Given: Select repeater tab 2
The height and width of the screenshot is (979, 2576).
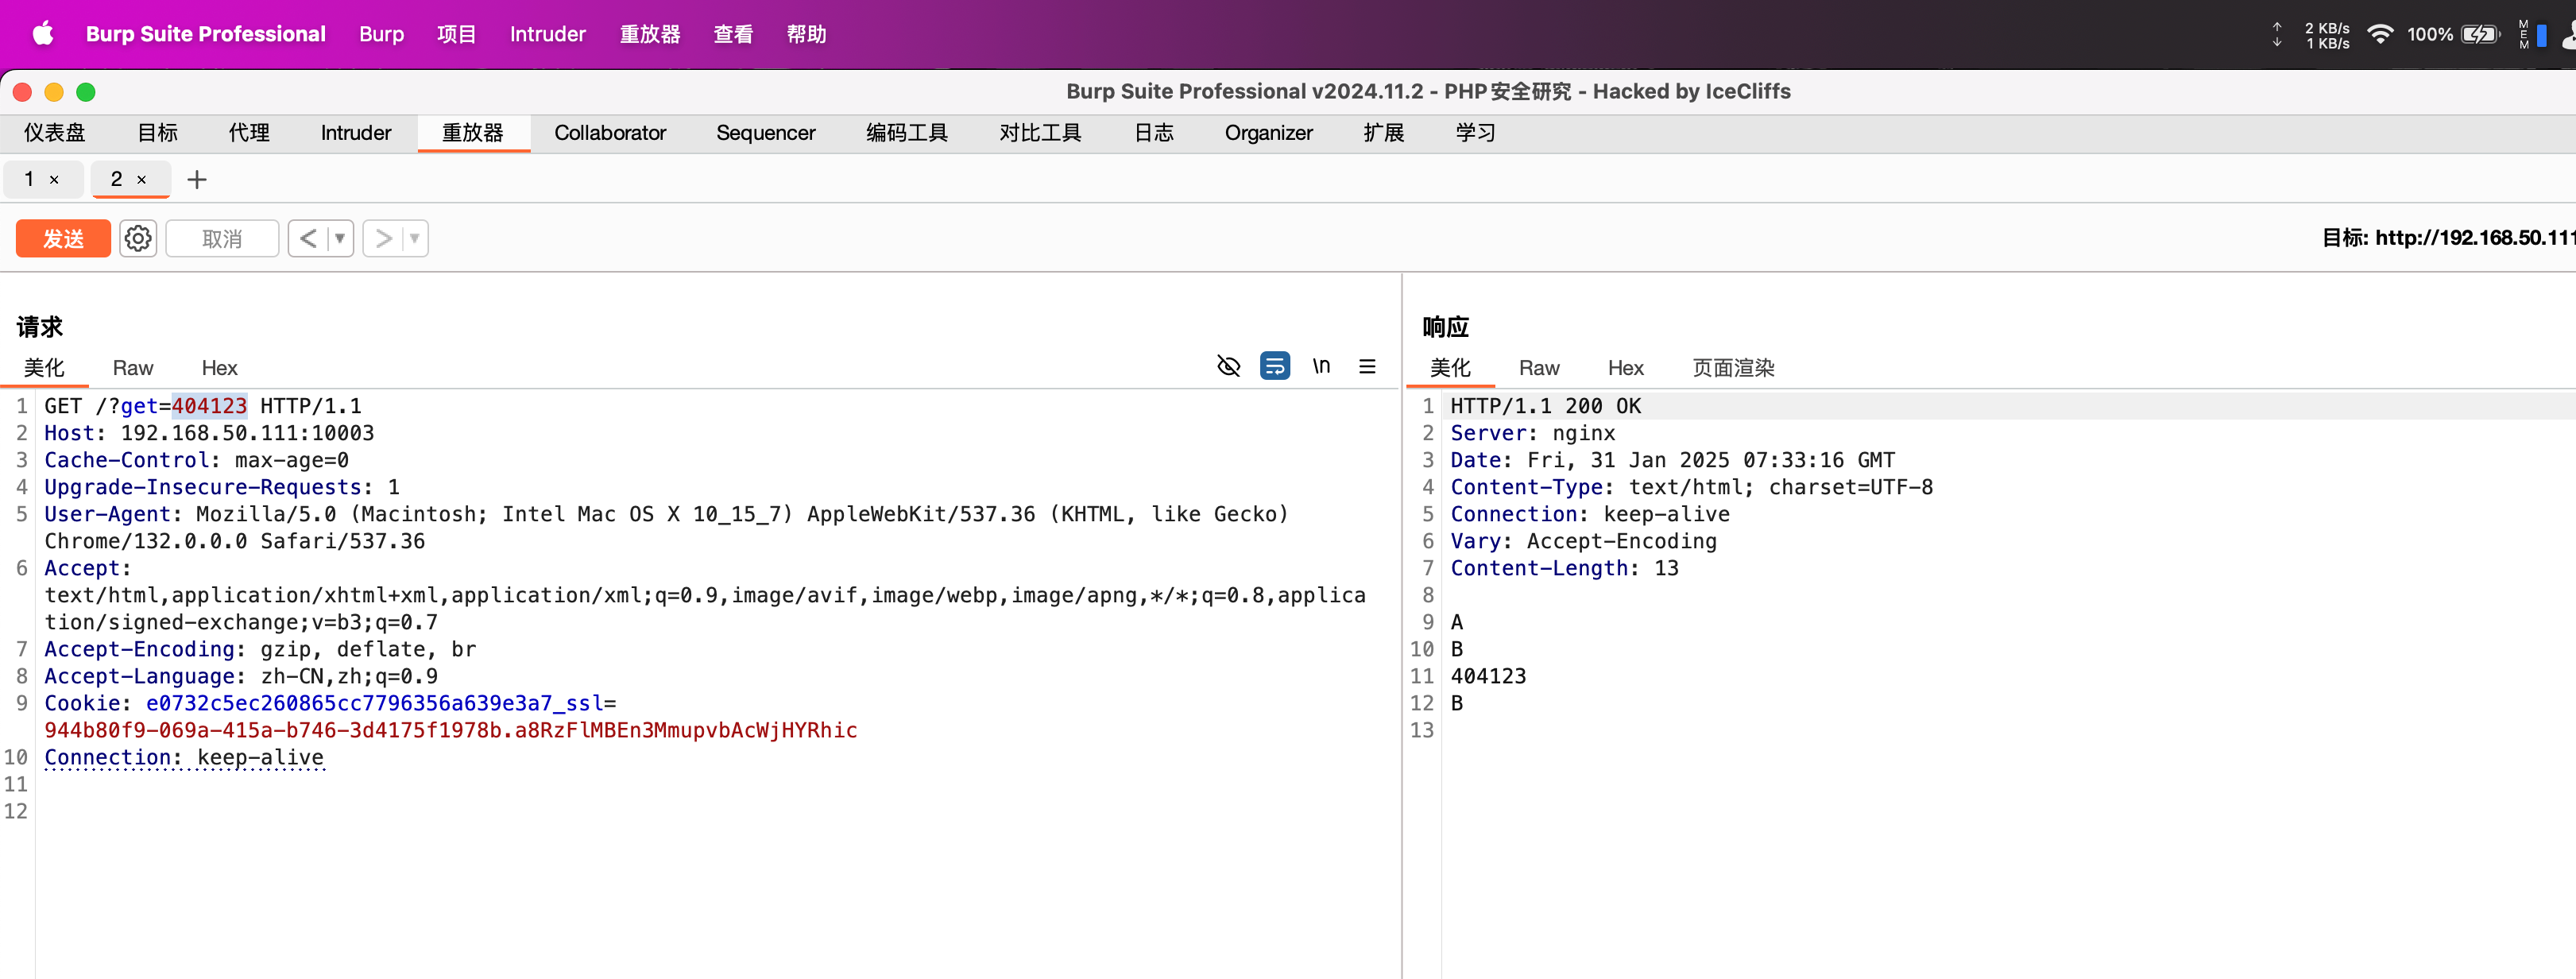Looking at the screenshot, I should (117, 180).
